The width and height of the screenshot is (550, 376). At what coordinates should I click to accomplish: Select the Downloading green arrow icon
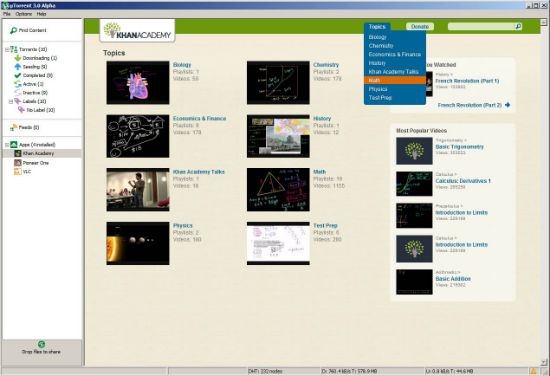pyautogui.click(x=18, y=58)
